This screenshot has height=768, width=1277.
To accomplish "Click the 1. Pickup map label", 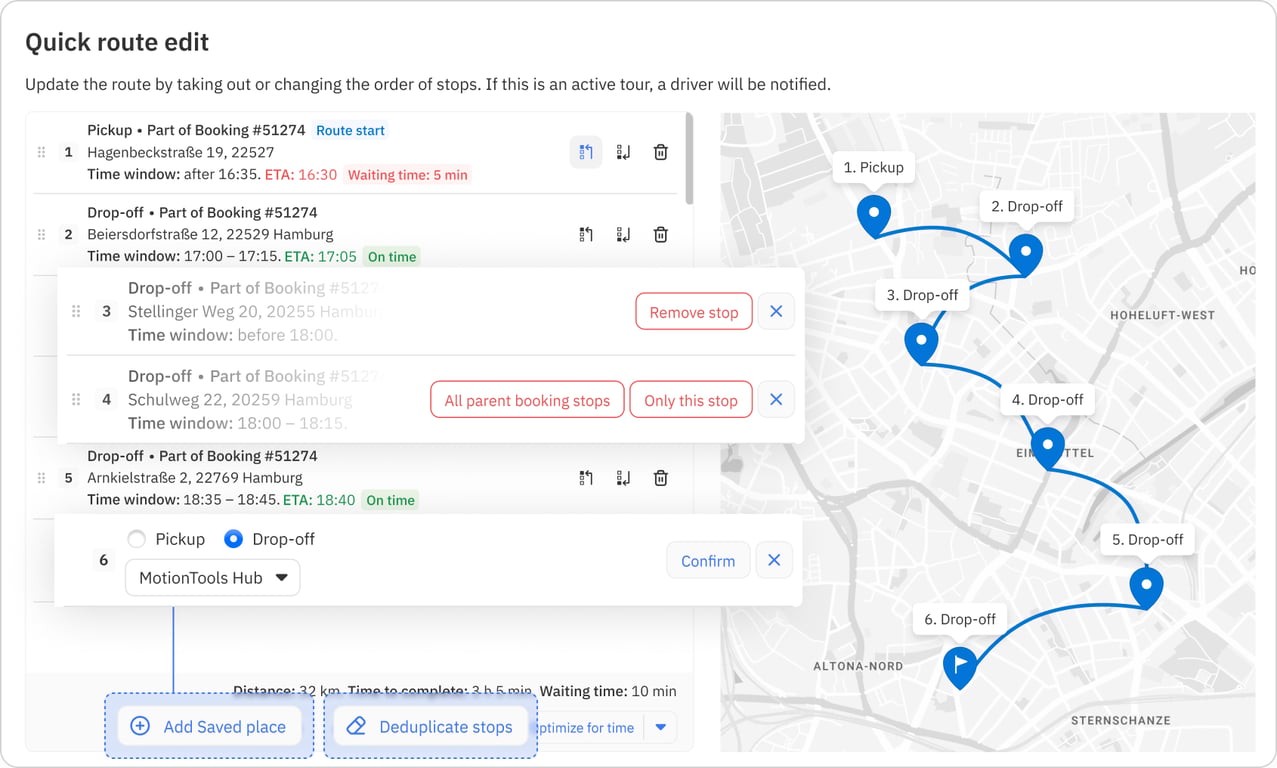I will (874, 167).
